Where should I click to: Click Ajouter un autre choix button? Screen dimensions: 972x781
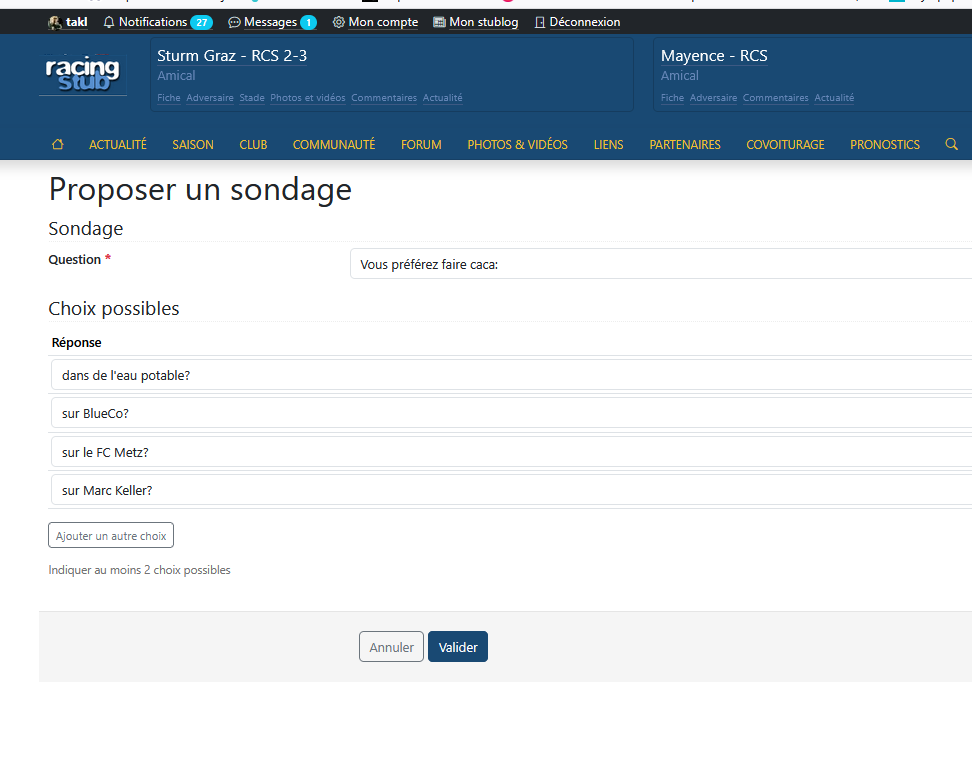pyautogui.click(x=111, y=536)
